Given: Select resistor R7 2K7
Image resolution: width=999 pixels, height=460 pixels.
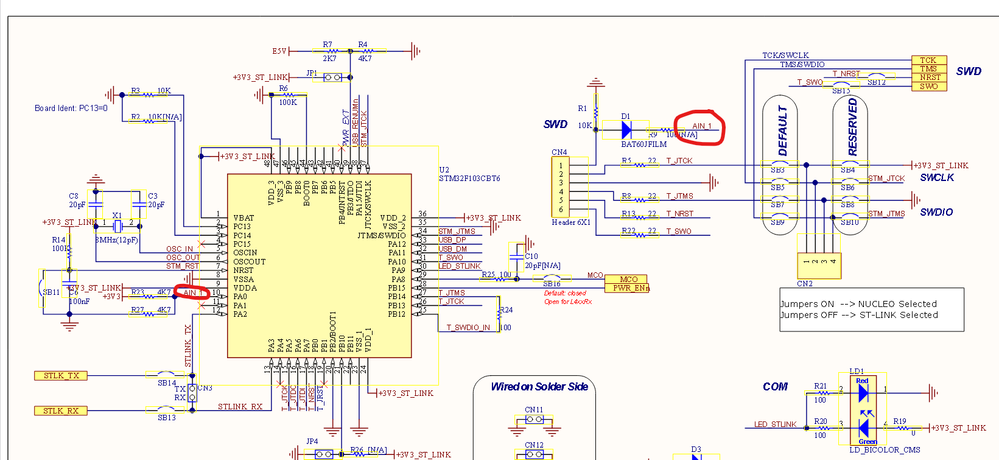Looking at the screenshot, I should click(329, 50).
